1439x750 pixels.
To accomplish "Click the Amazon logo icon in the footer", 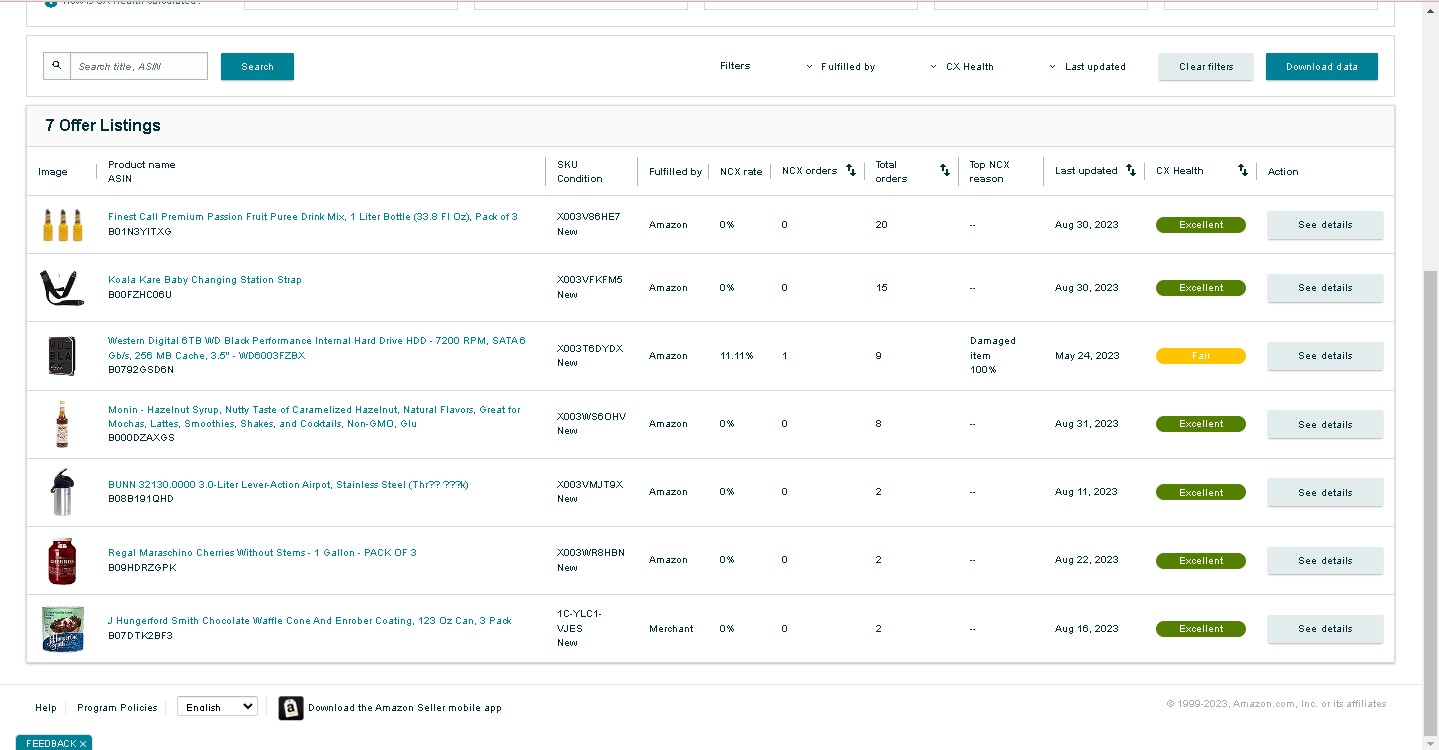I will [291, 708].
